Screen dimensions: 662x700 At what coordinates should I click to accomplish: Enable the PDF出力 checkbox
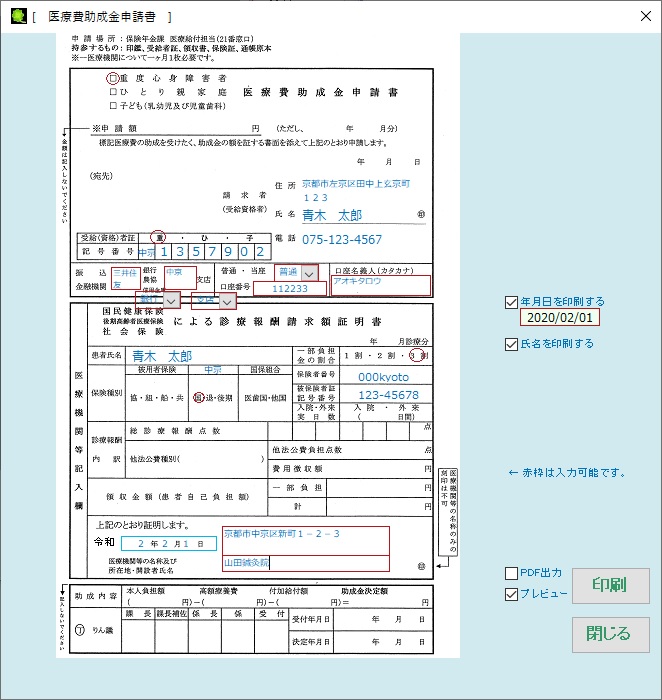click(x=511, y=573)
